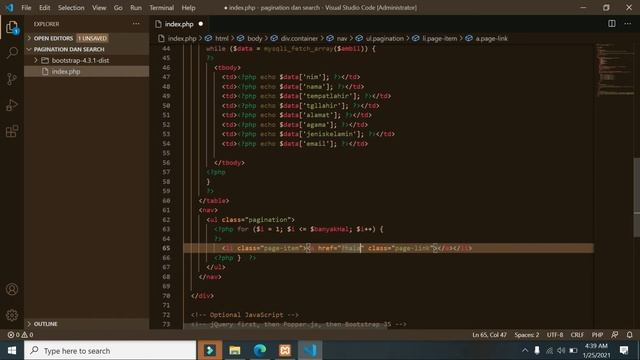Open the Accounts menu icon
The height and width of the screenshot is (360, 640).
pos(12,289)
